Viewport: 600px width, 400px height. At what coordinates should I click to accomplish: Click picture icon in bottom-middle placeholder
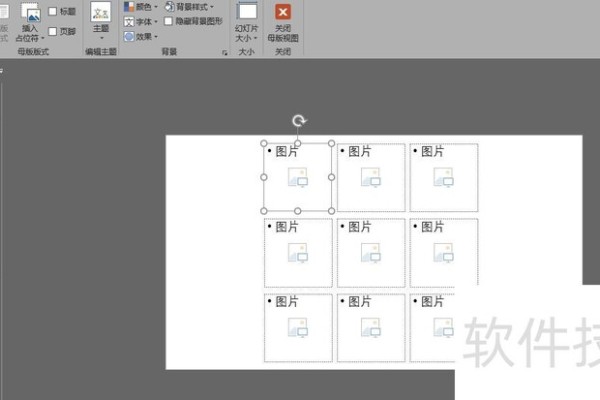371,328
